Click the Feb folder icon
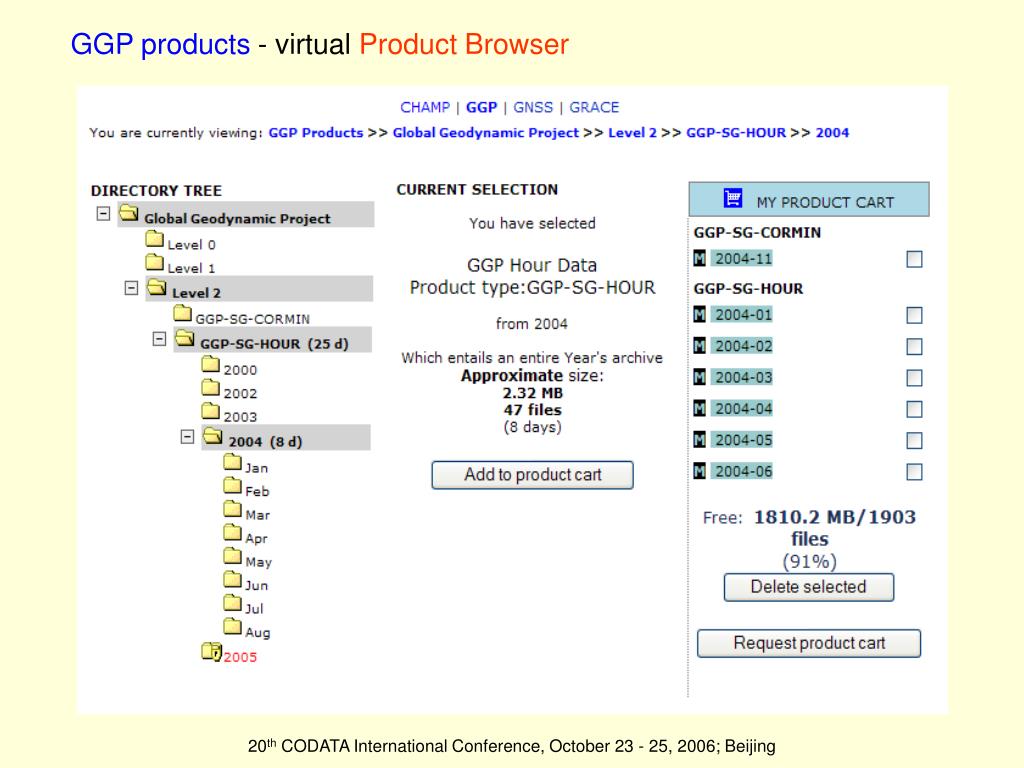Screen dimensions: 1024x768 [232, 485]
